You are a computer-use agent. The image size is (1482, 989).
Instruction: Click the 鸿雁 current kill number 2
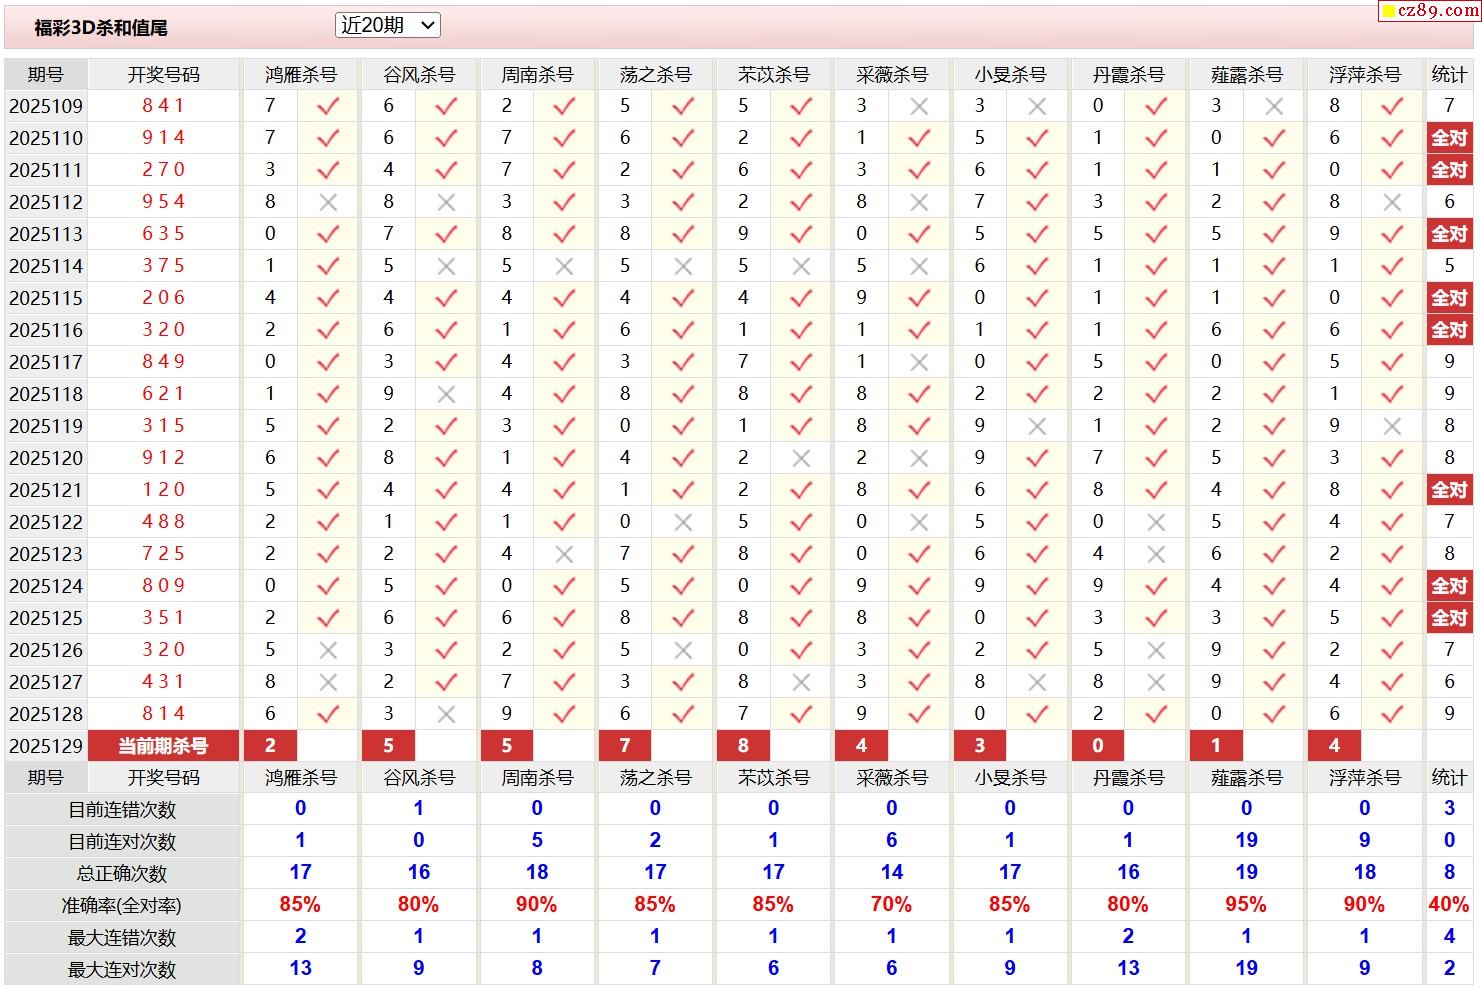(270, 746)
